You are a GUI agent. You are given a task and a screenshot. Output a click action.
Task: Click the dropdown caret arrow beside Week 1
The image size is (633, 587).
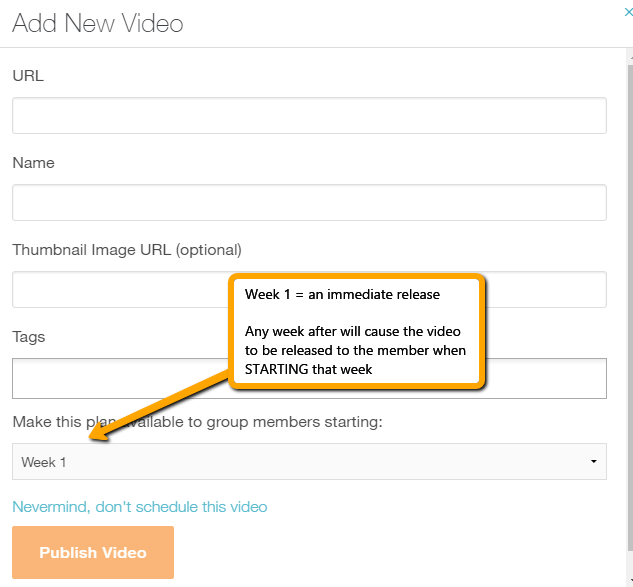coord(593,461)
